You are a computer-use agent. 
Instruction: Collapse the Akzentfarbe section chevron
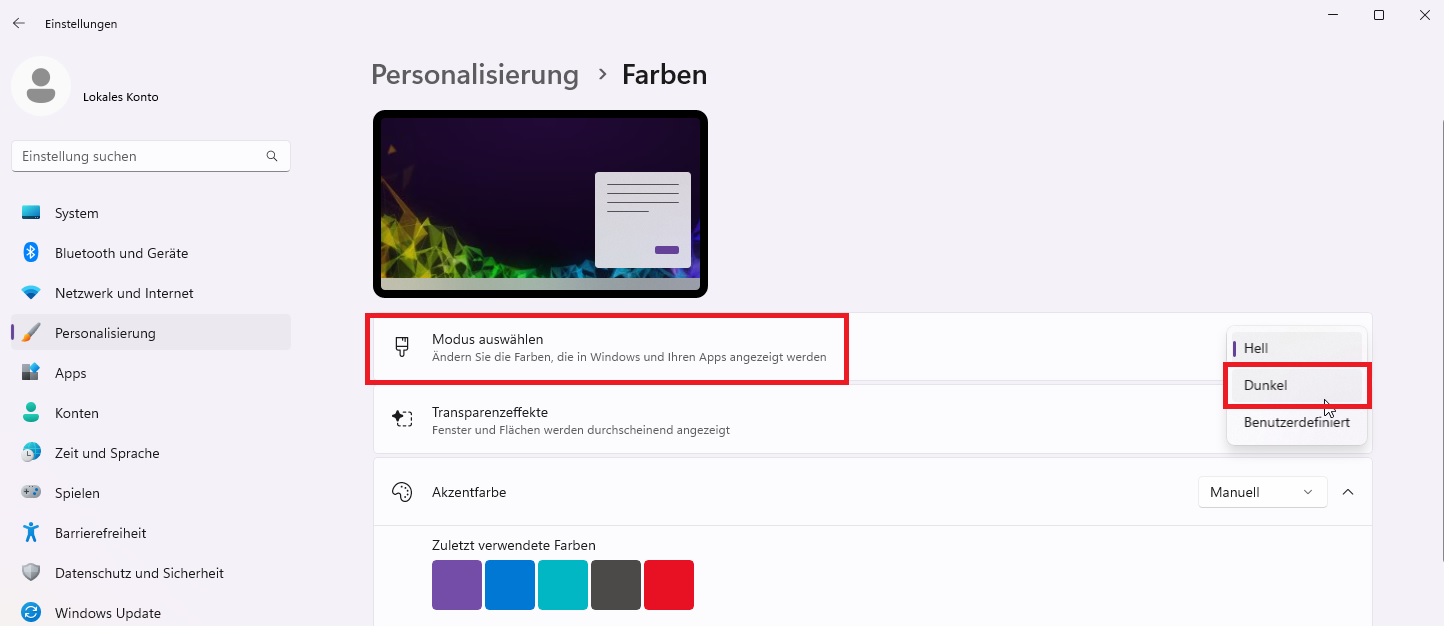(x=1348, y=492)
